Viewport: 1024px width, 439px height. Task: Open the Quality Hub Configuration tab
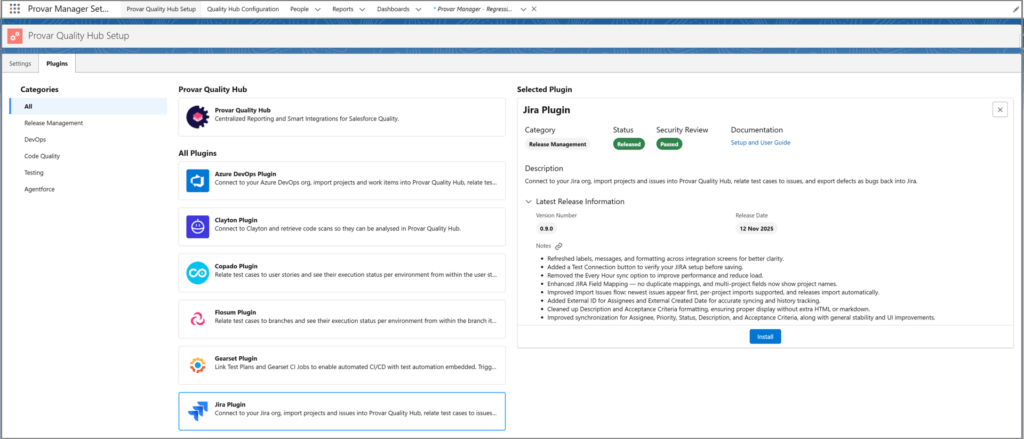(243, 8)
